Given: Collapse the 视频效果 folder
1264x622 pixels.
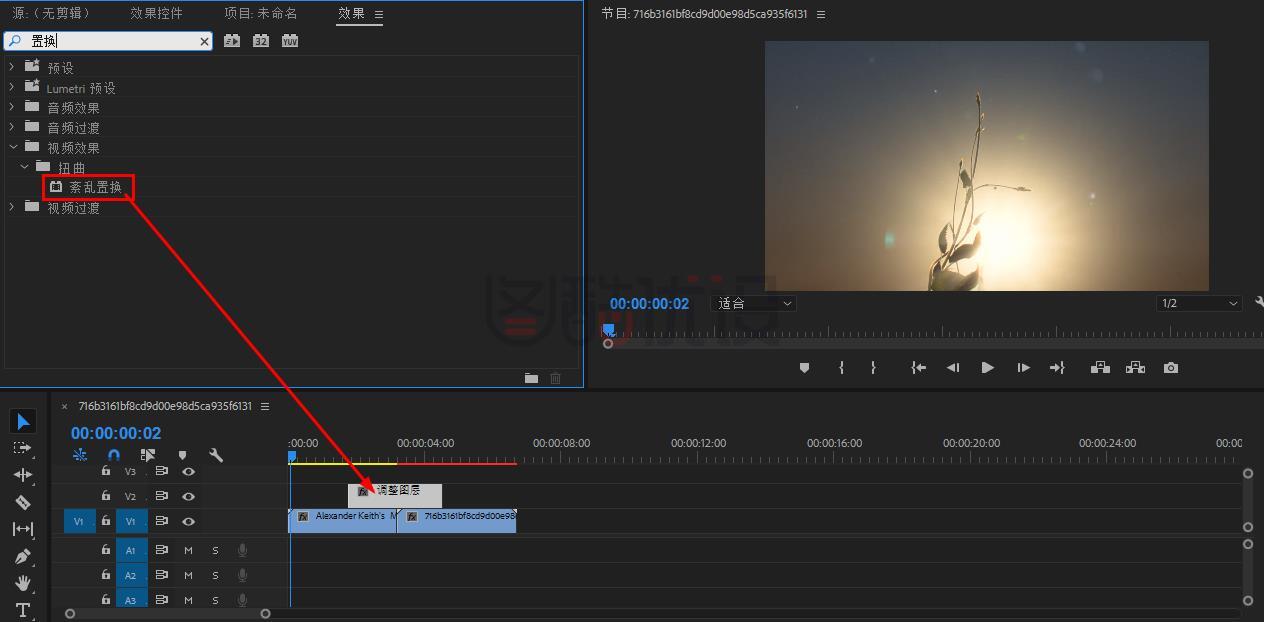Looking at the screenshot, I should tap(12, 147).
